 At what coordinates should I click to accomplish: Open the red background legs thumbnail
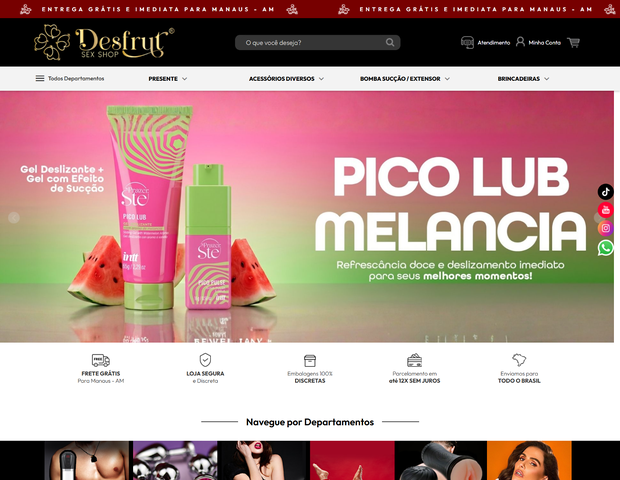352,461
